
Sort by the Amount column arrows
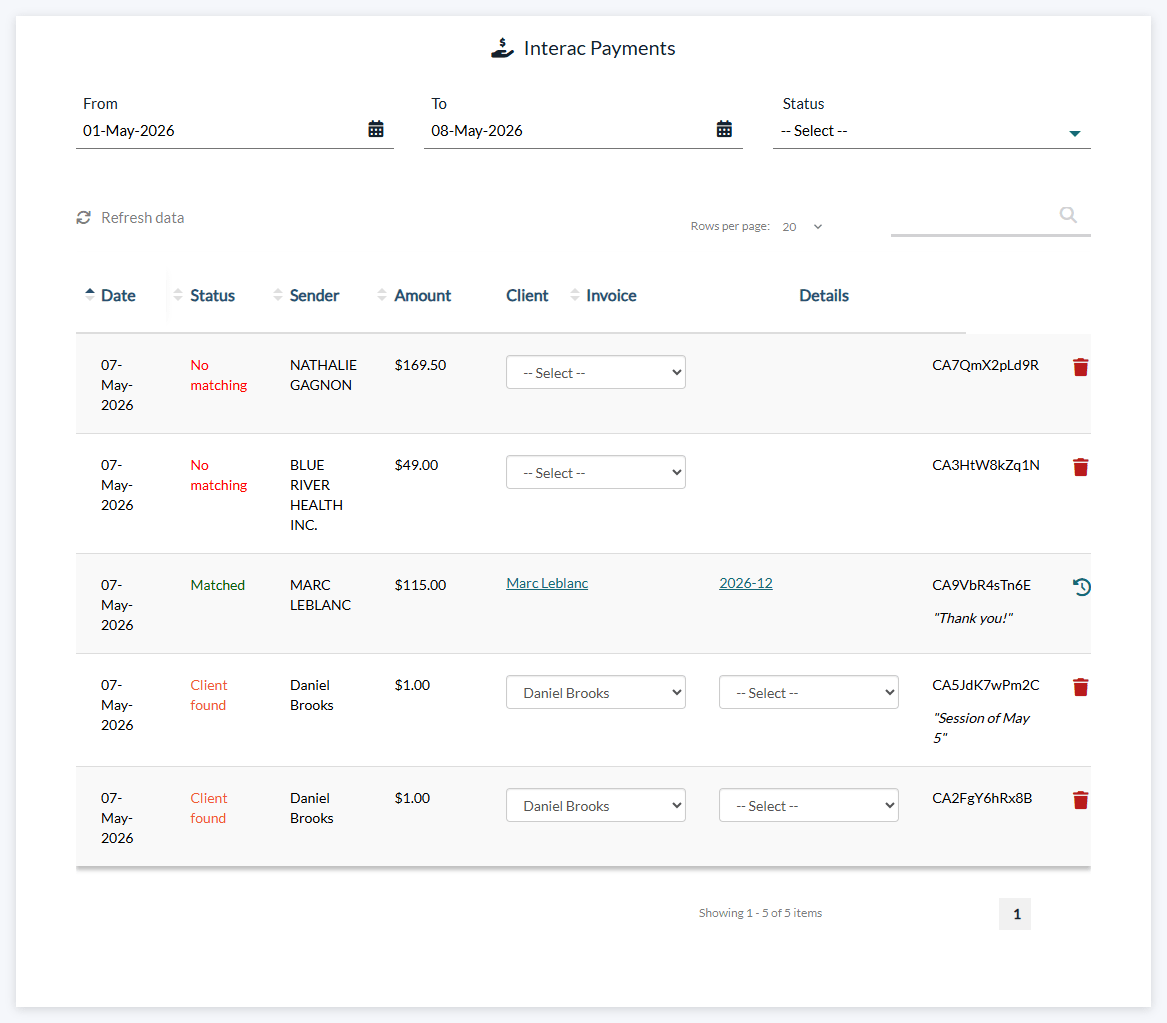[382, 295]
